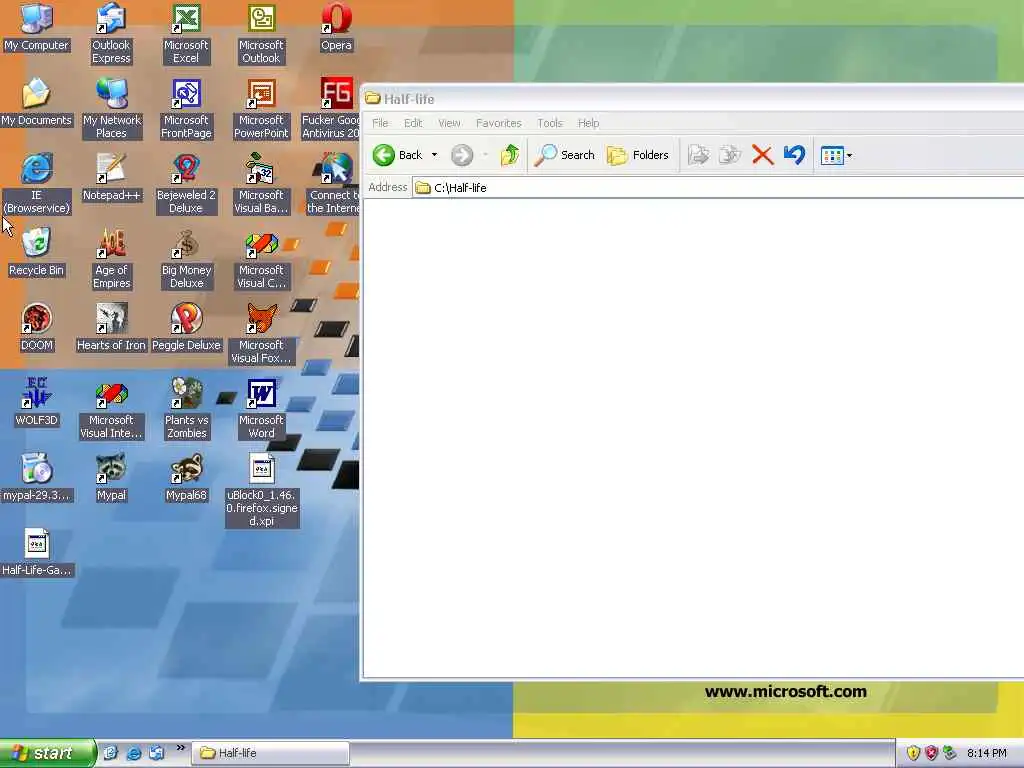Open Microsoft Visual FoxPro shortcut
Screen dimensions: 1024x768
[x=261, y=334]
